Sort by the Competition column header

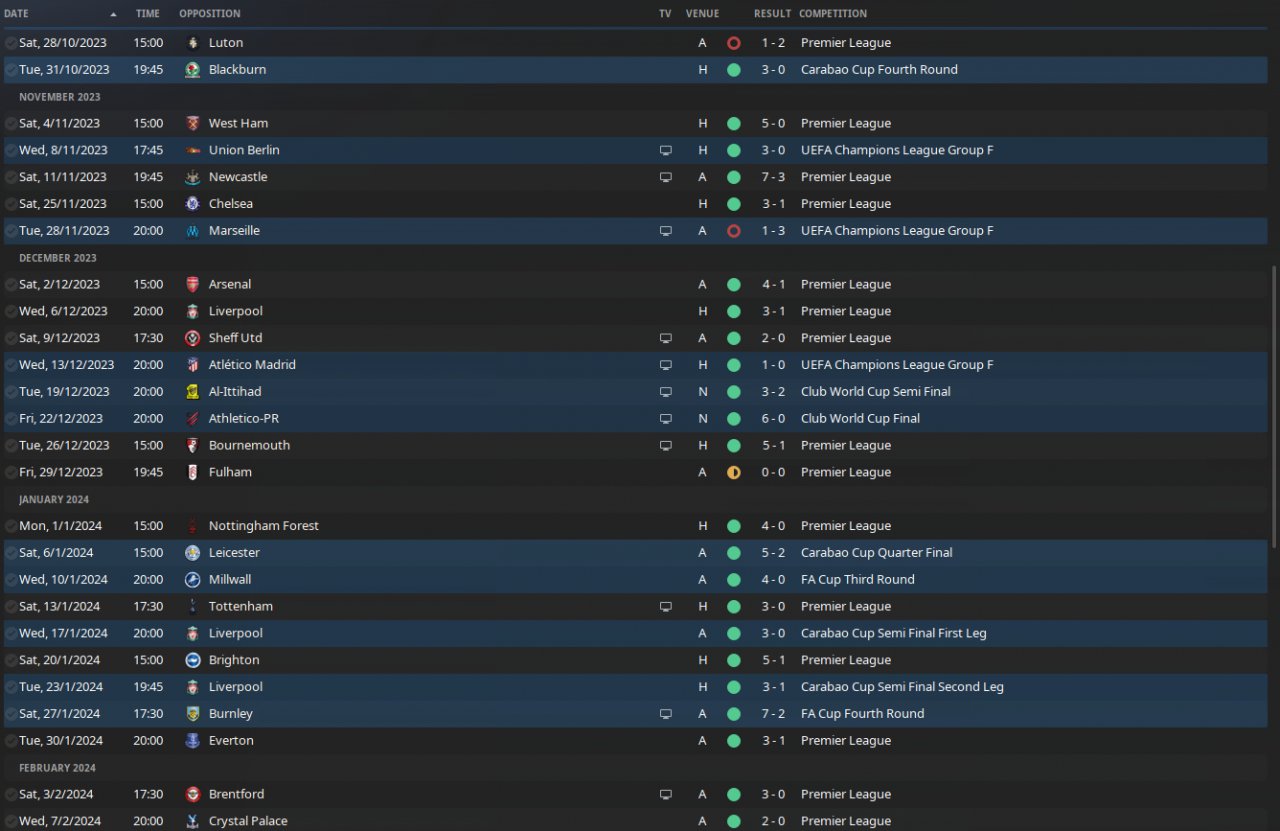click(x=832, y=14)
